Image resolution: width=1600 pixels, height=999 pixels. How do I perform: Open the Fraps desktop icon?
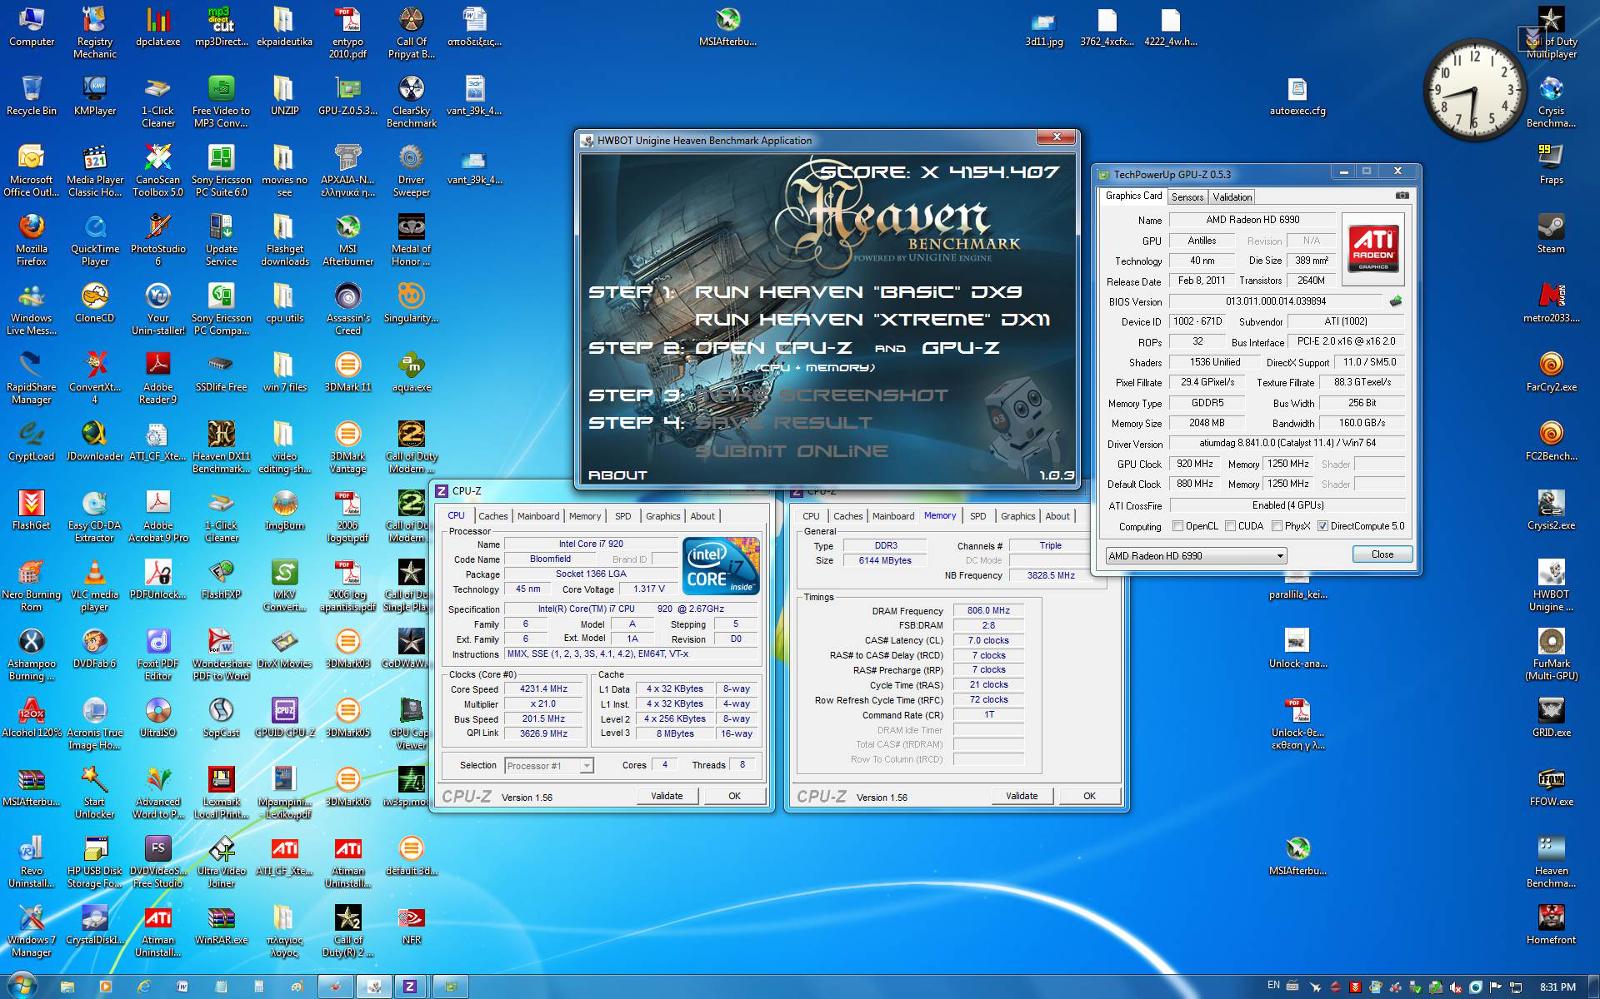point(1551,165)
